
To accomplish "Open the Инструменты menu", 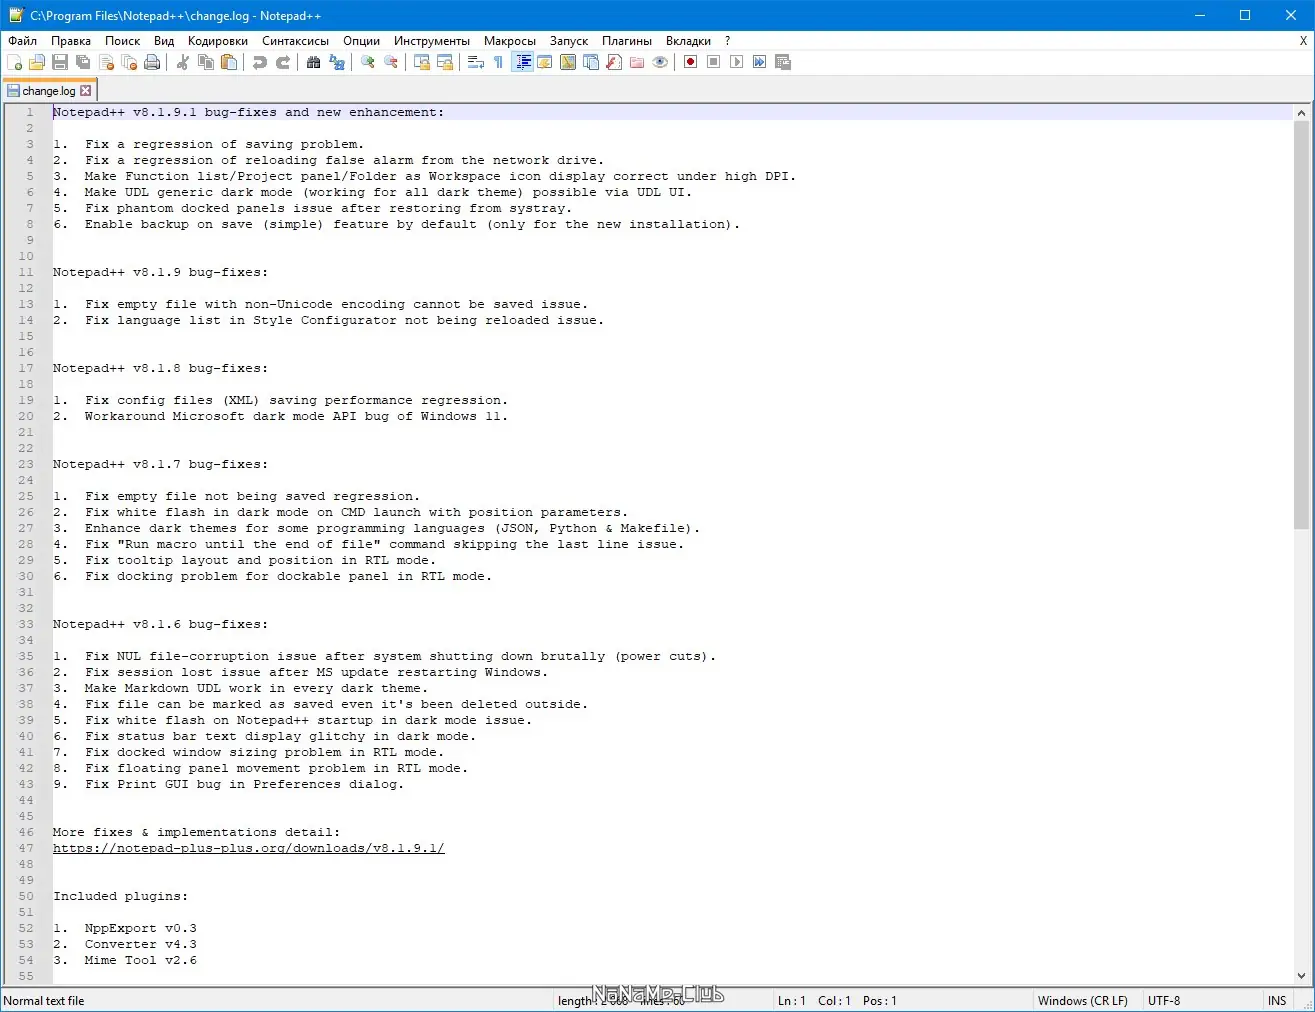I will [x=432, y=41].
